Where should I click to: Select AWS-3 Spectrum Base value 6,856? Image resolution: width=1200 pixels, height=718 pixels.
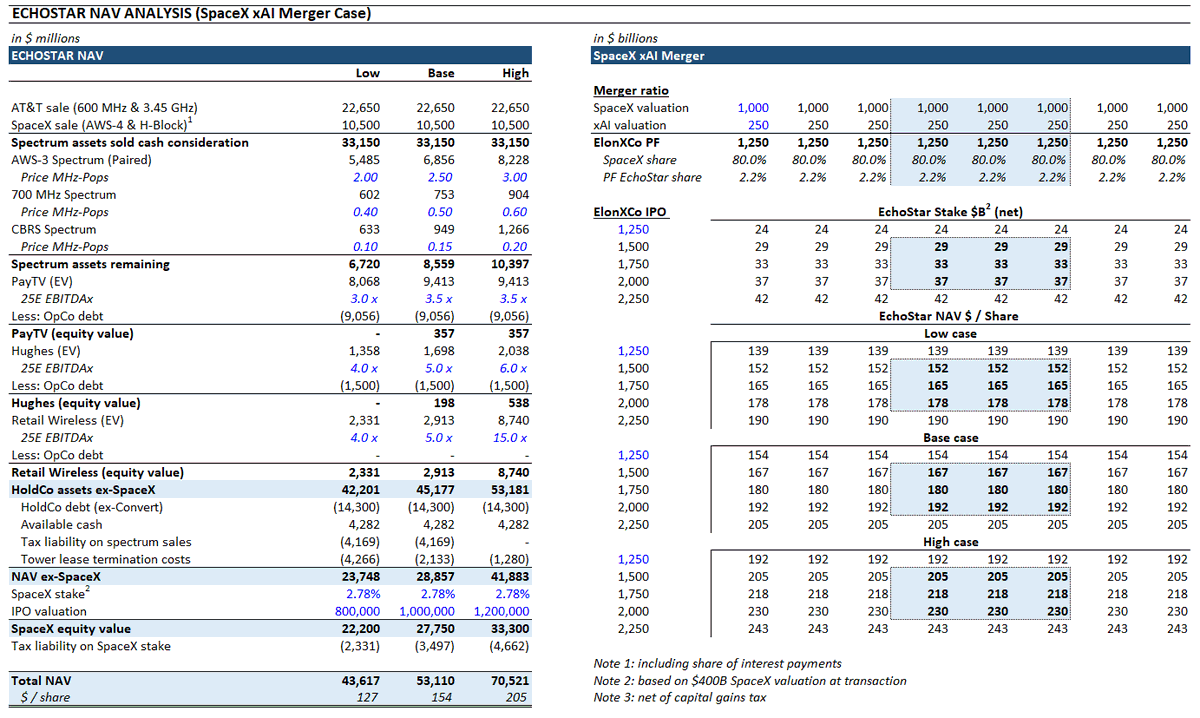pyautogui.click(x=437, y=160)
